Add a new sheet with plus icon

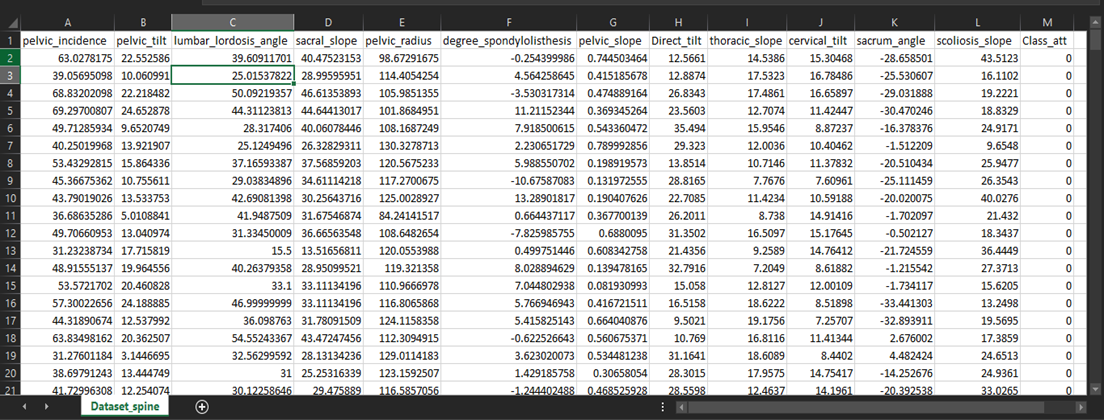202,407
